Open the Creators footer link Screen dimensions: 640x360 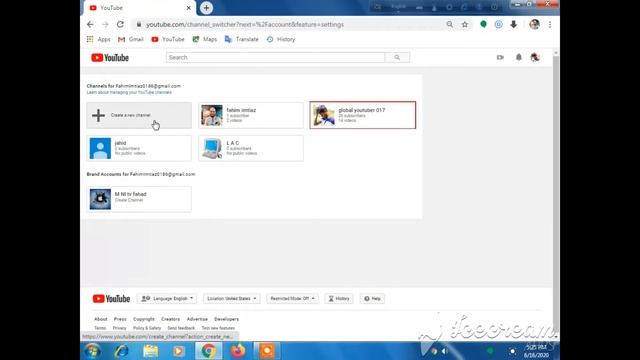(171, 319)
